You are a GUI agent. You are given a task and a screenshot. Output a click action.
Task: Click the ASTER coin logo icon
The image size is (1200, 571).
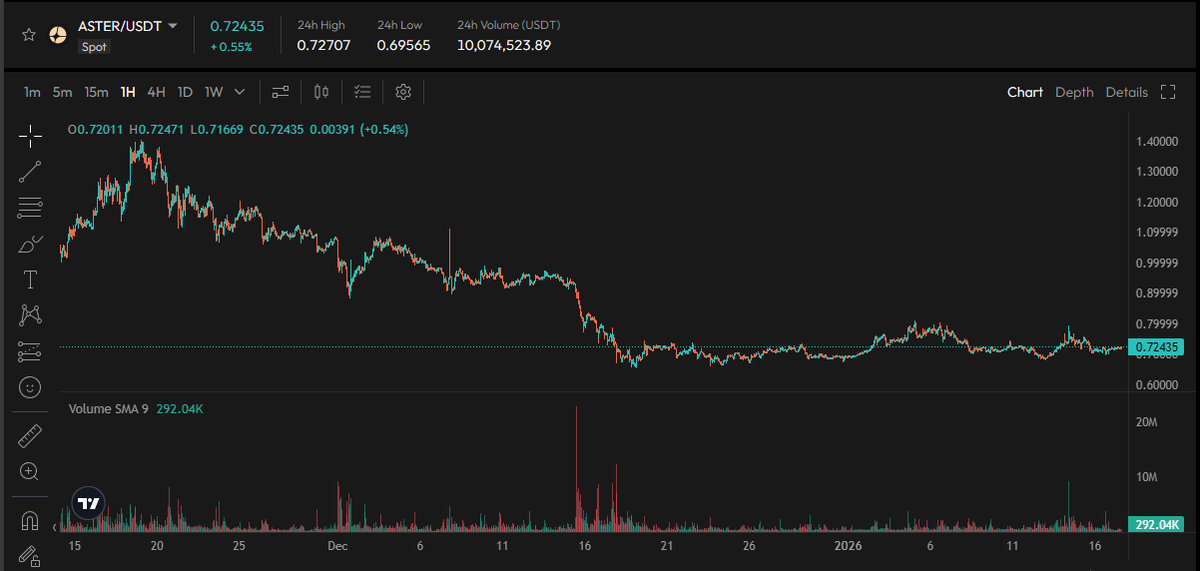click(58, 34)
